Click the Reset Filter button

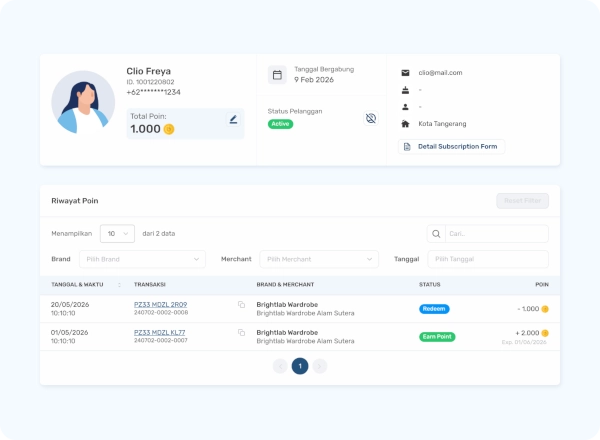[x=522, y=201]
